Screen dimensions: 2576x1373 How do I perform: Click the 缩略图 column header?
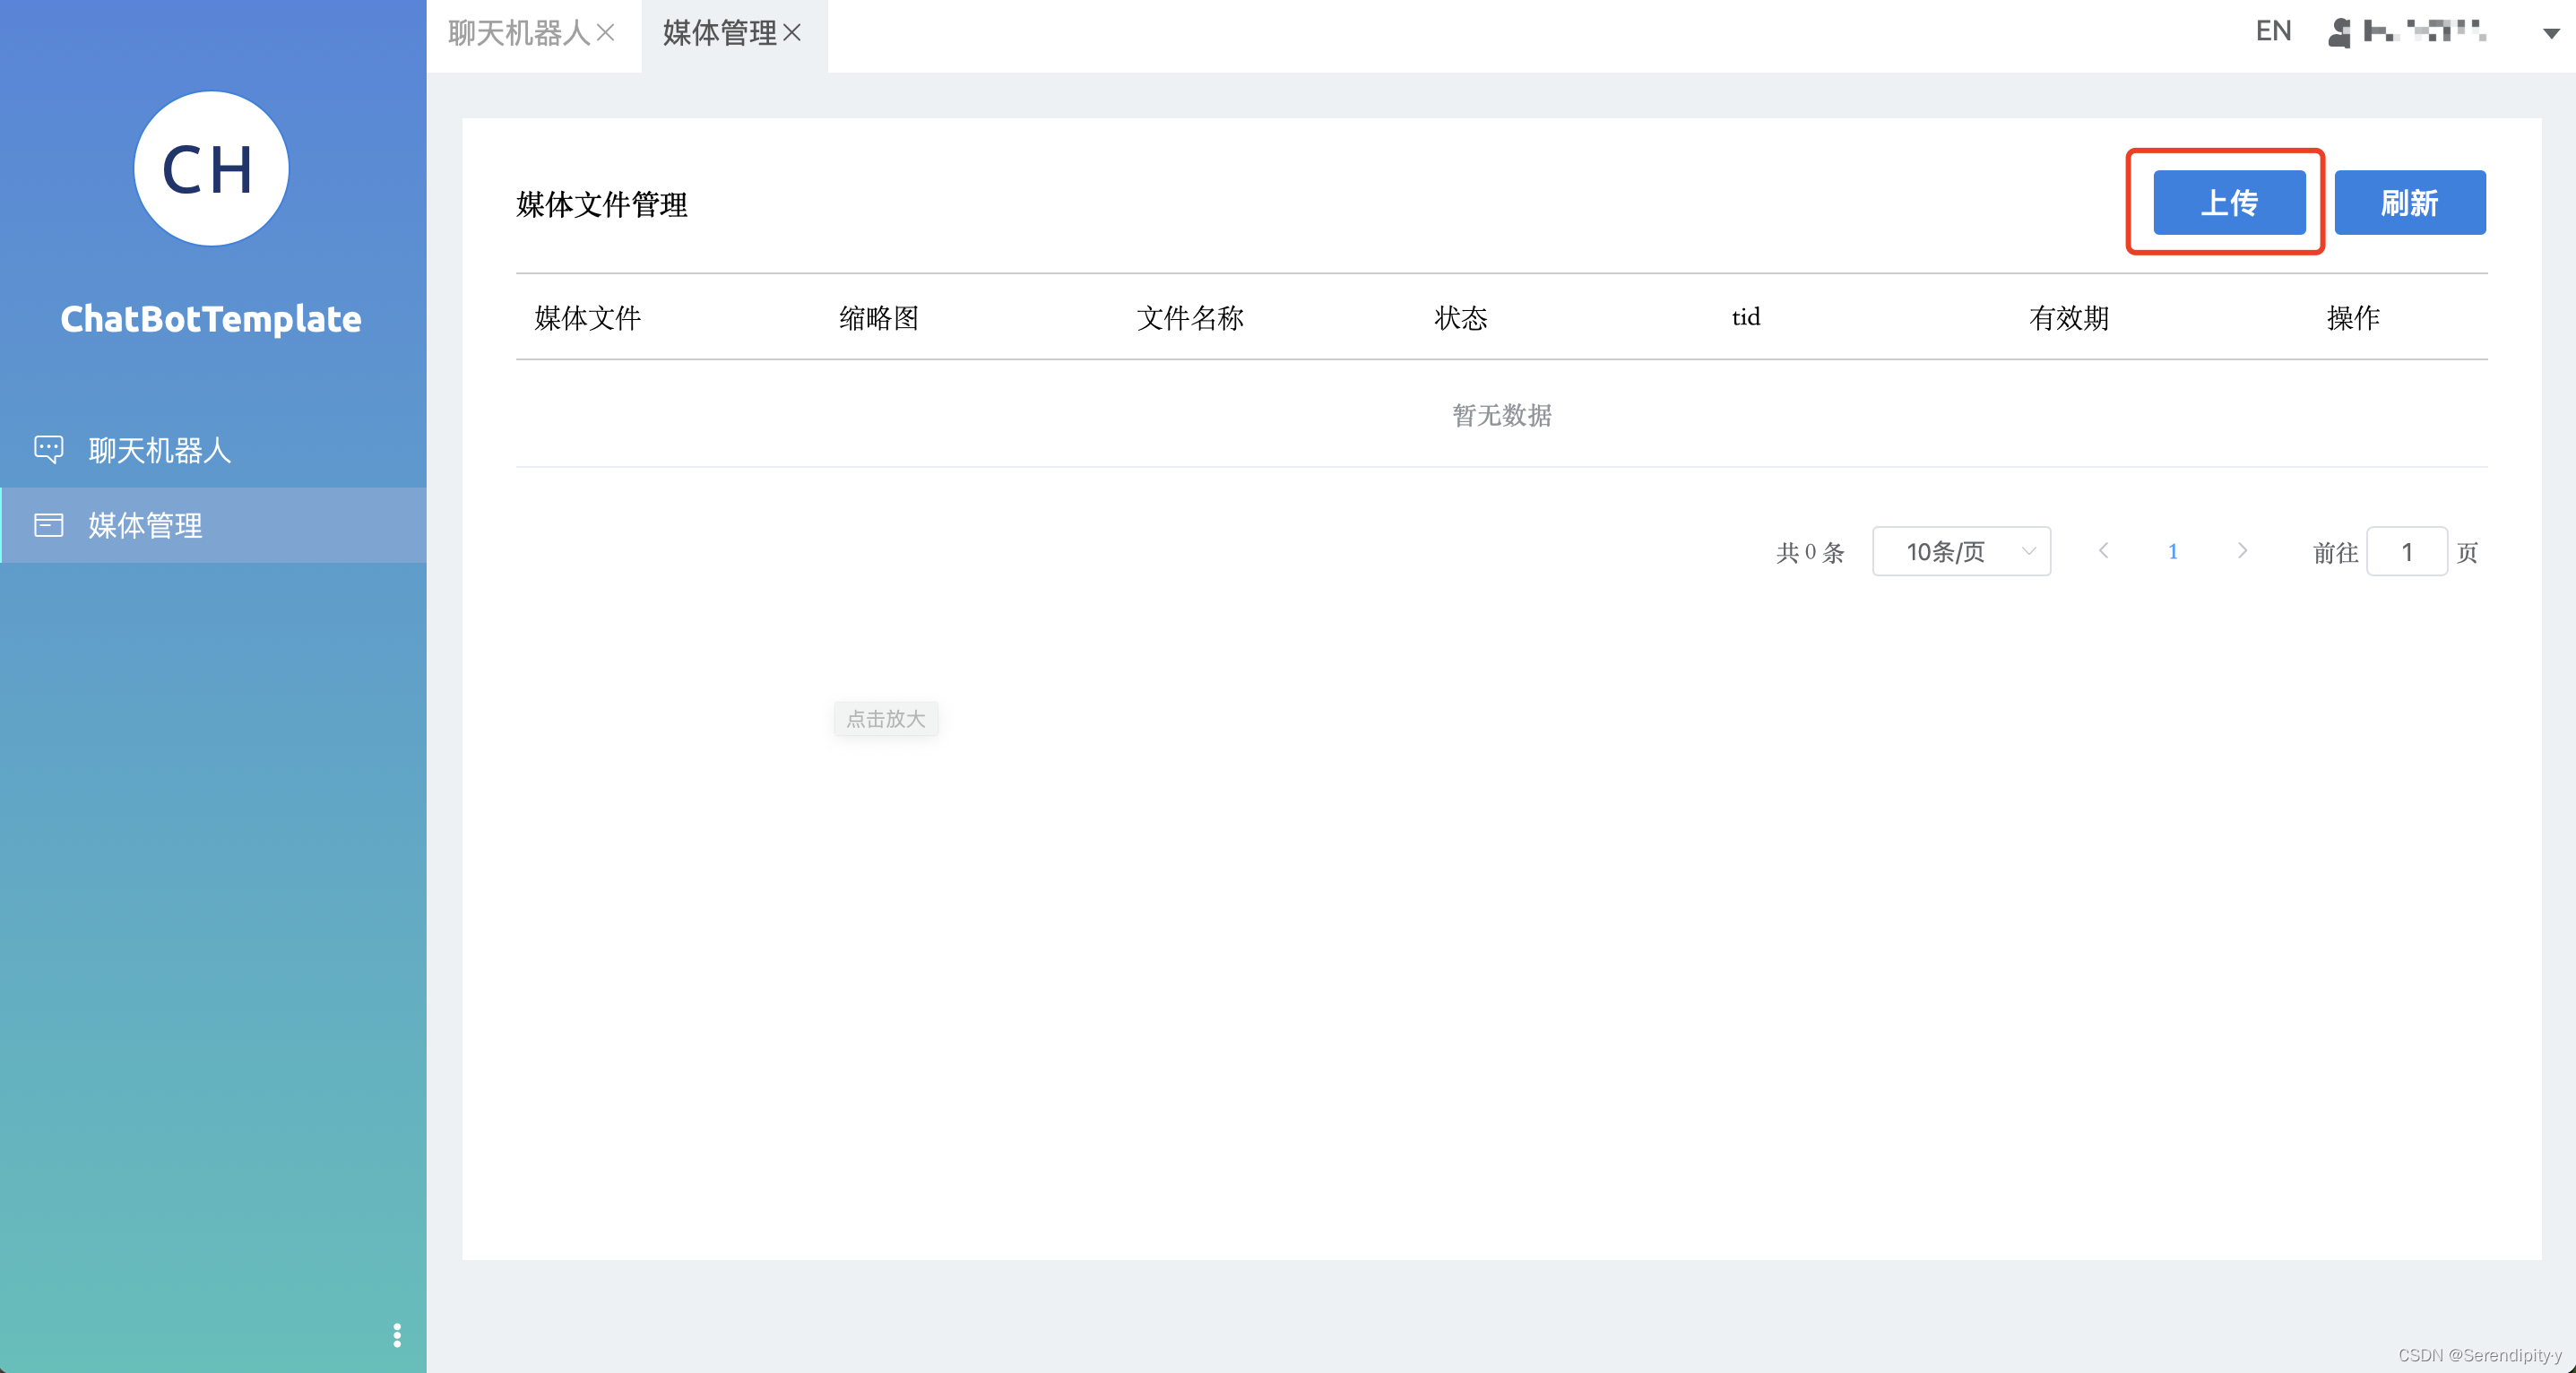click(879, 318)
